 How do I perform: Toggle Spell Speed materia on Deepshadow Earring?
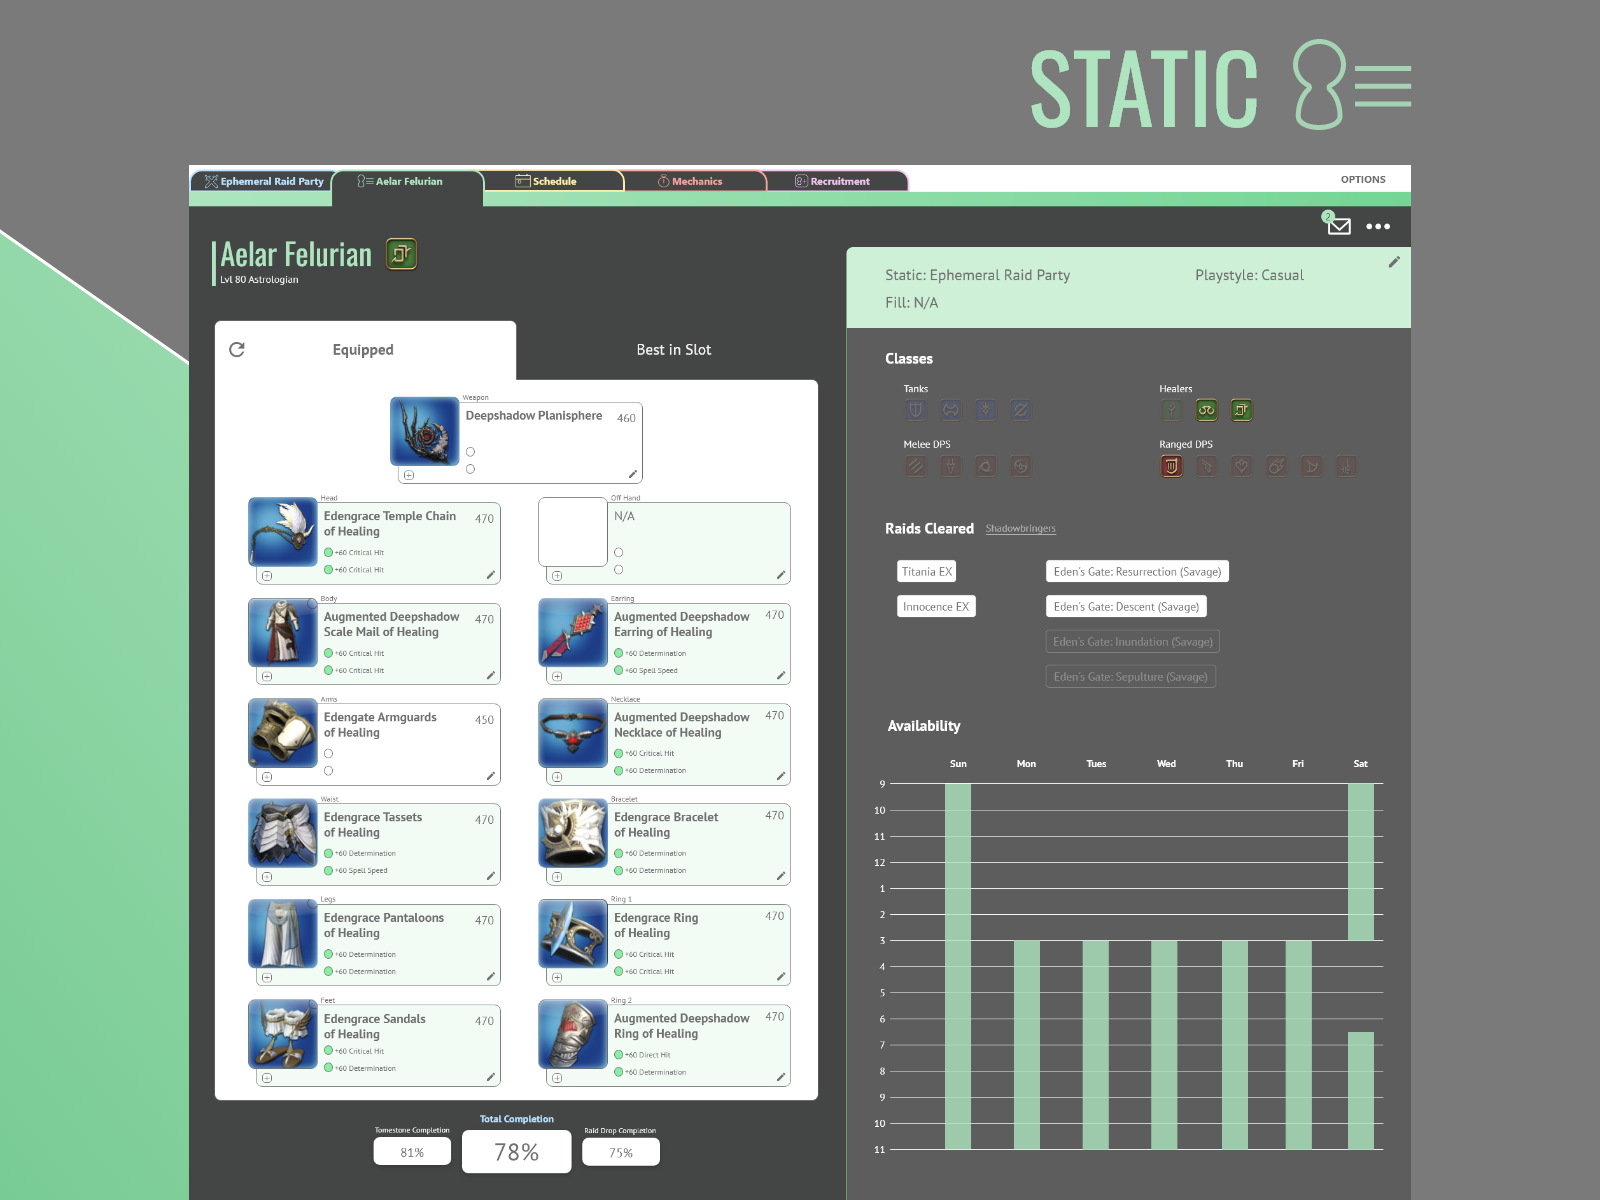click(619, 670)
